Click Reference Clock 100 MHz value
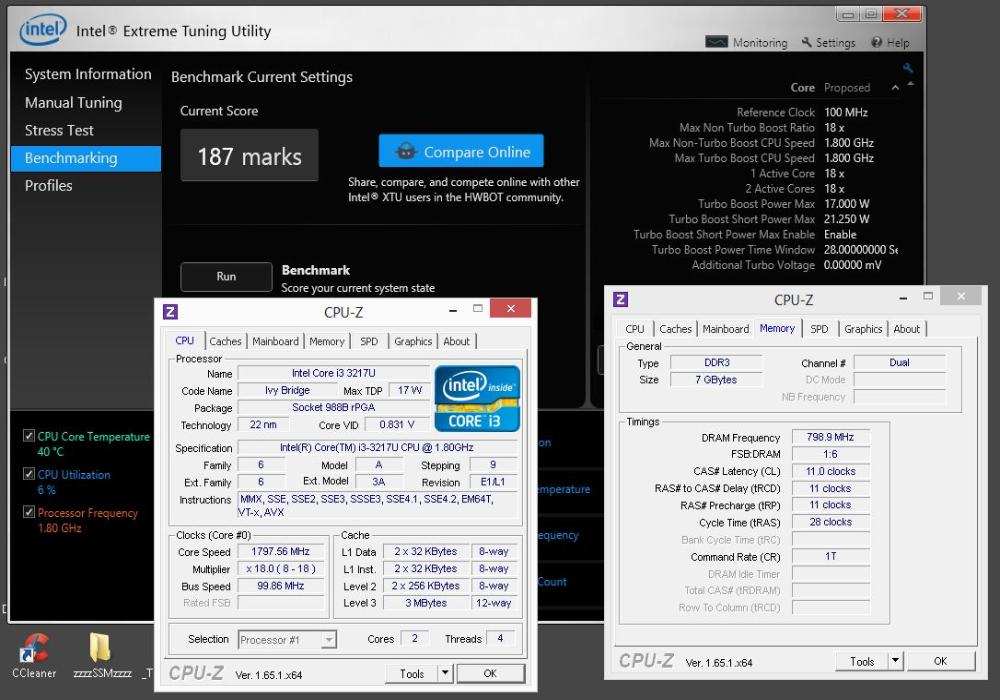This screenshot has width=1000, height=700. (846, 112)
